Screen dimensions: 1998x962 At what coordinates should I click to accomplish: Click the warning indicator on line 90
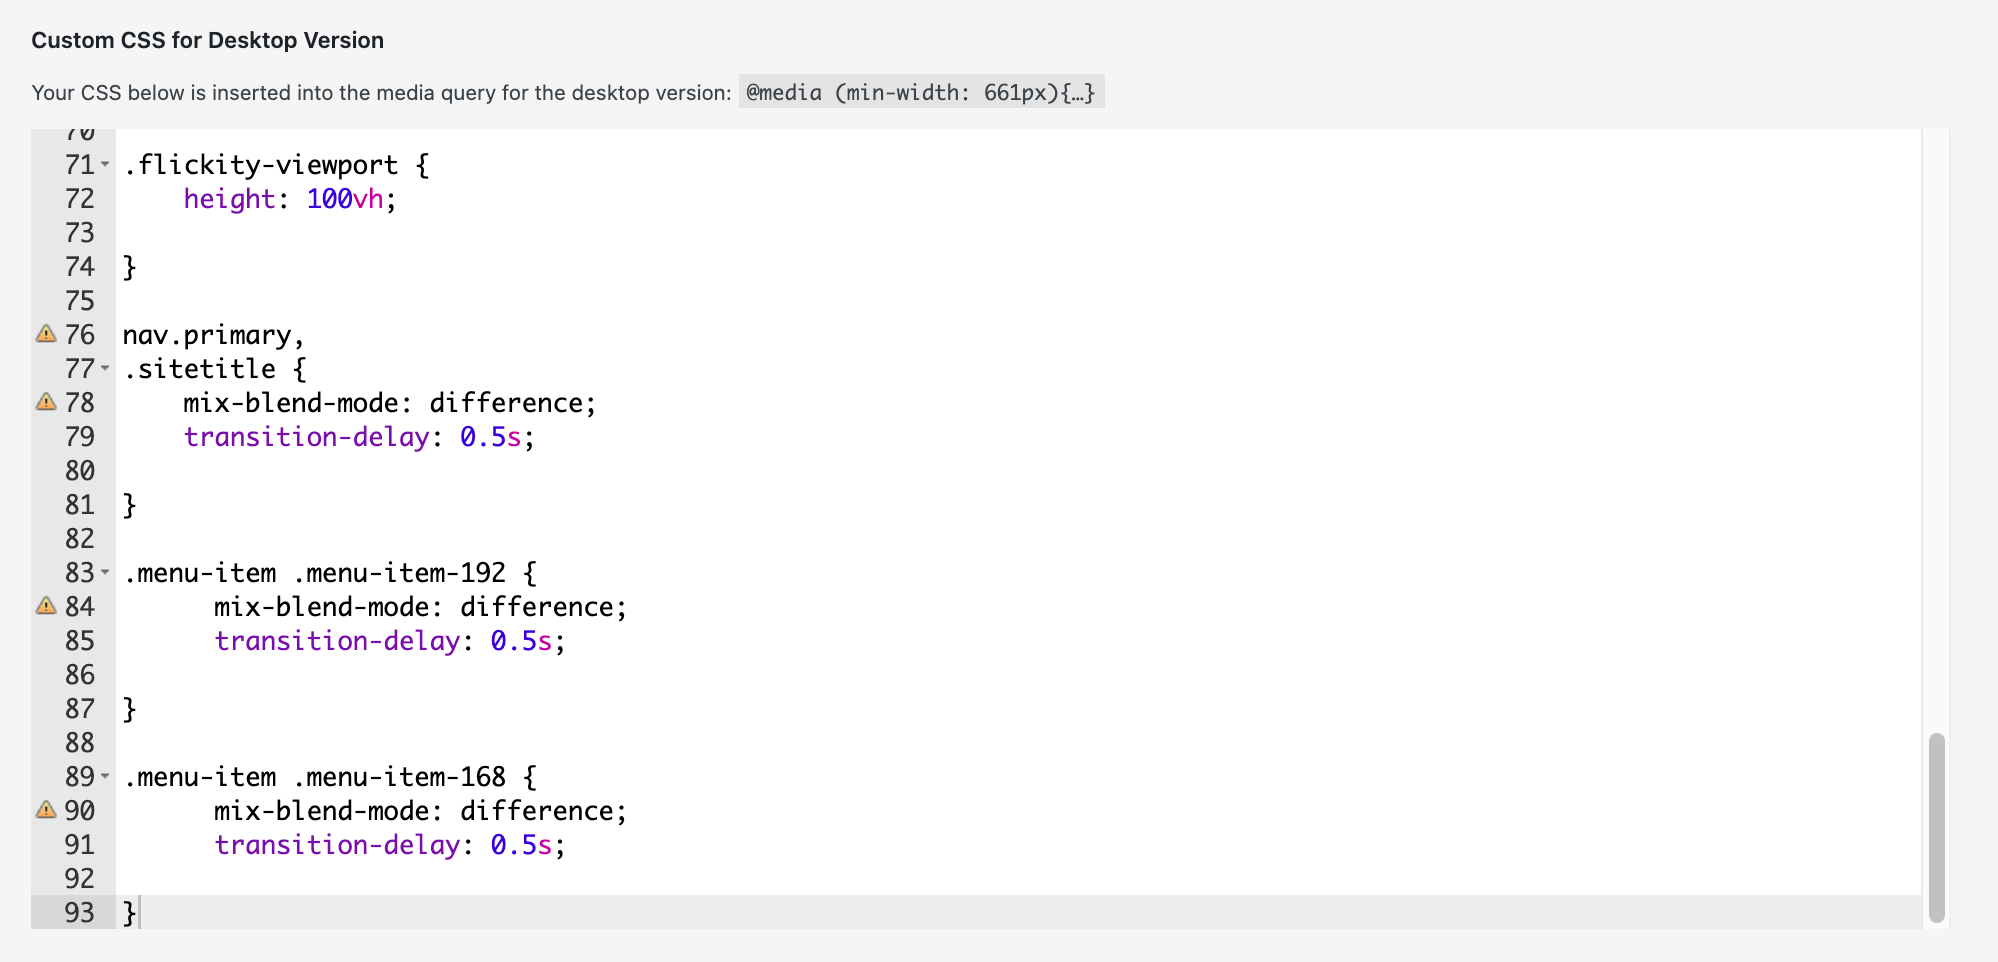coord(44,810)
